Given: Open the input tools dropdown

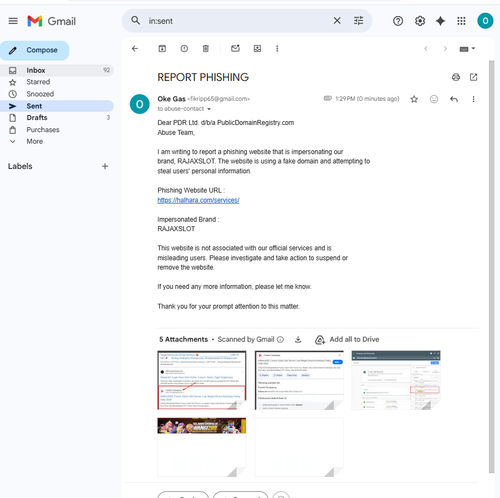Looking at the screenshot, I should [x=467, y=49].
